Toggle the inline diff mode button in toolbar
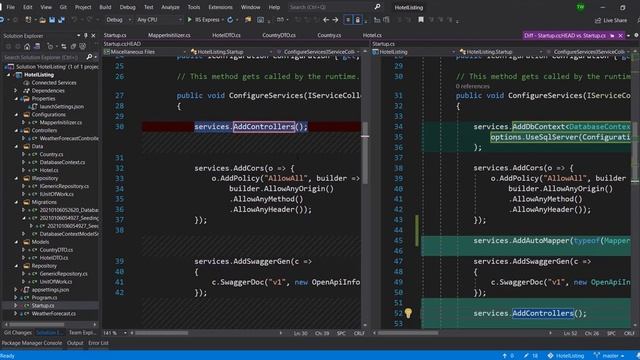The width and height of the screenshot is (640, 360). [x=348, y=20]
